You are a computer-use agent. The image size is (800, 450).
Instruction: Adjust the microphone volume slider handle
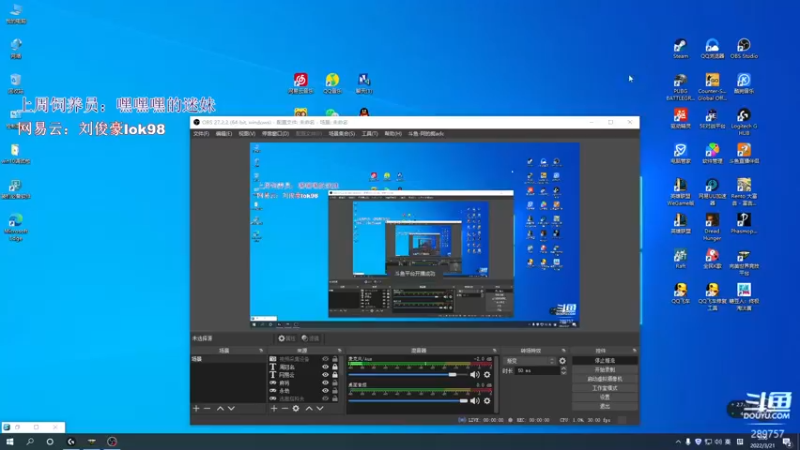tap(453, 375)
